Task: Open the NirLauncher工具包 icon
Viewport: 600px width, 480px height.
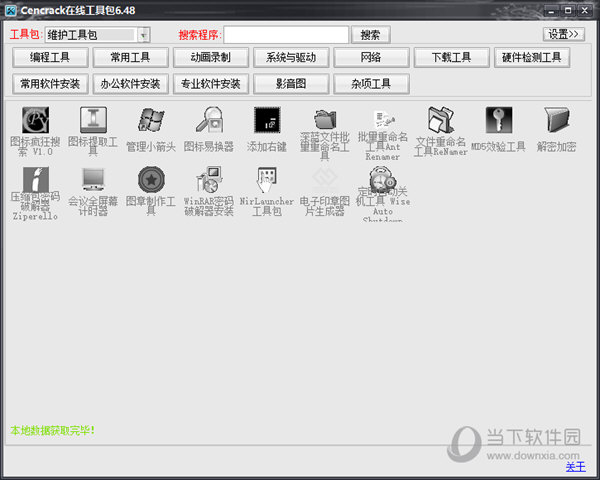Action: (267, 179)
